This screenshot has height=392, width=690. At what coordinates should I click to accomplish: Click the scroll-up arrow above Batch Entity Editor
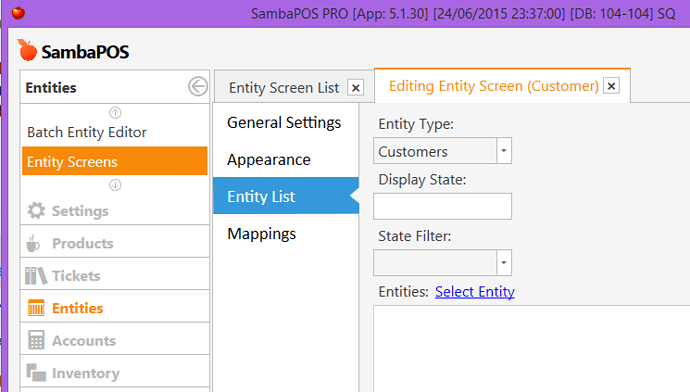coord(115,113)
